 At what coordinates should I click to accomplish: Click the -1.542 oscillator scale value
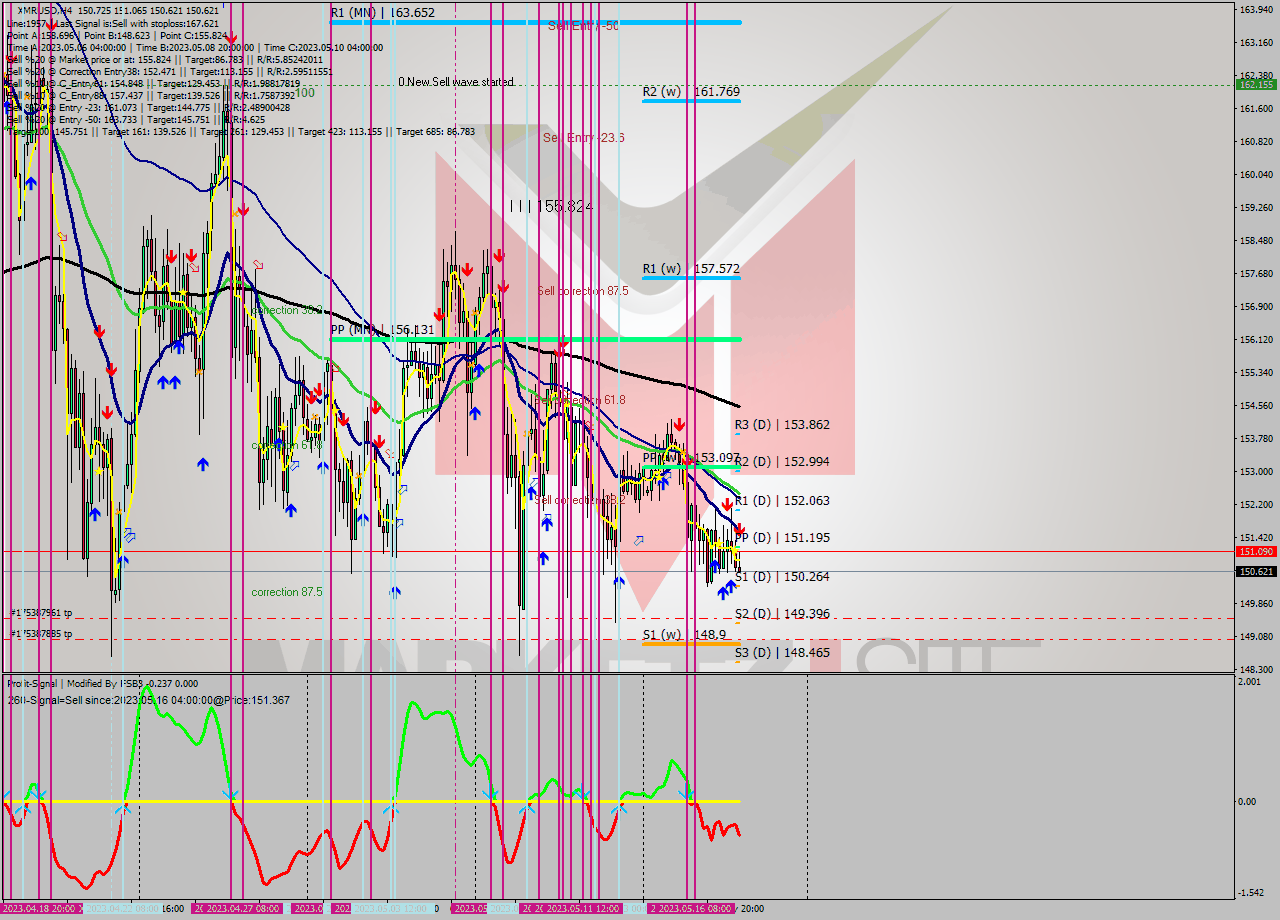(1252, 893)
